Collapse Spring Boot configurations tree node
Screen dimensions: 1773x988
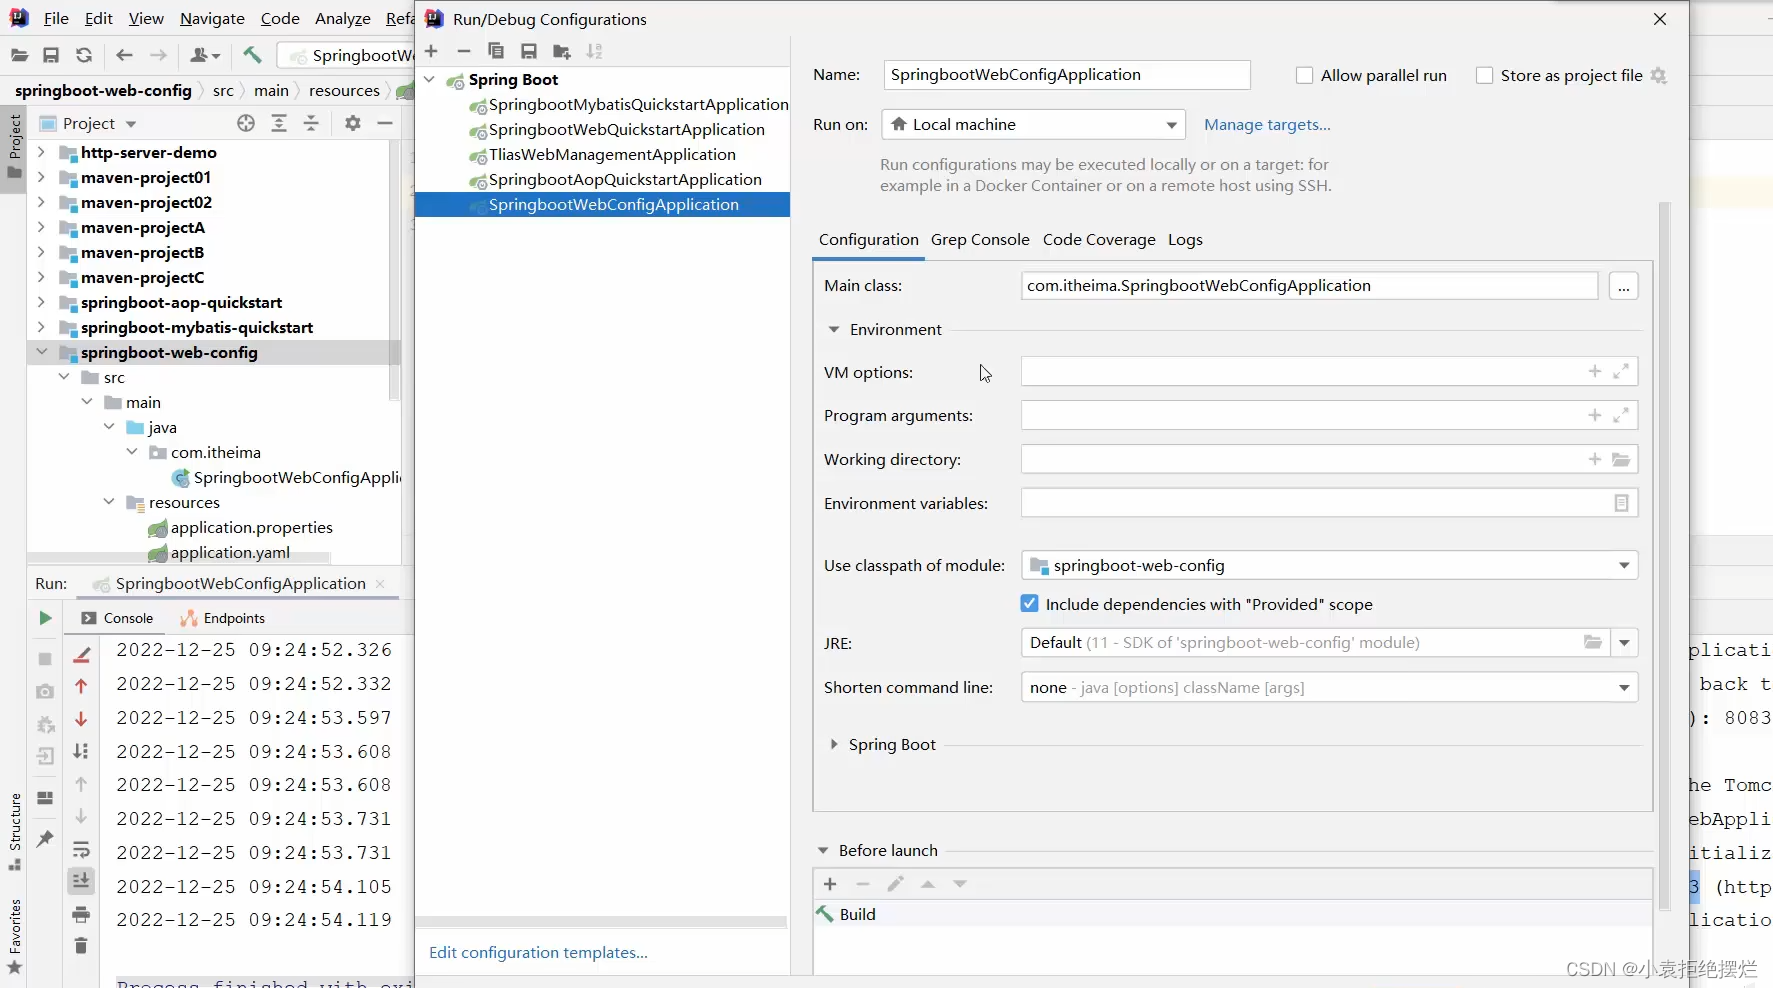click(430, 79)
